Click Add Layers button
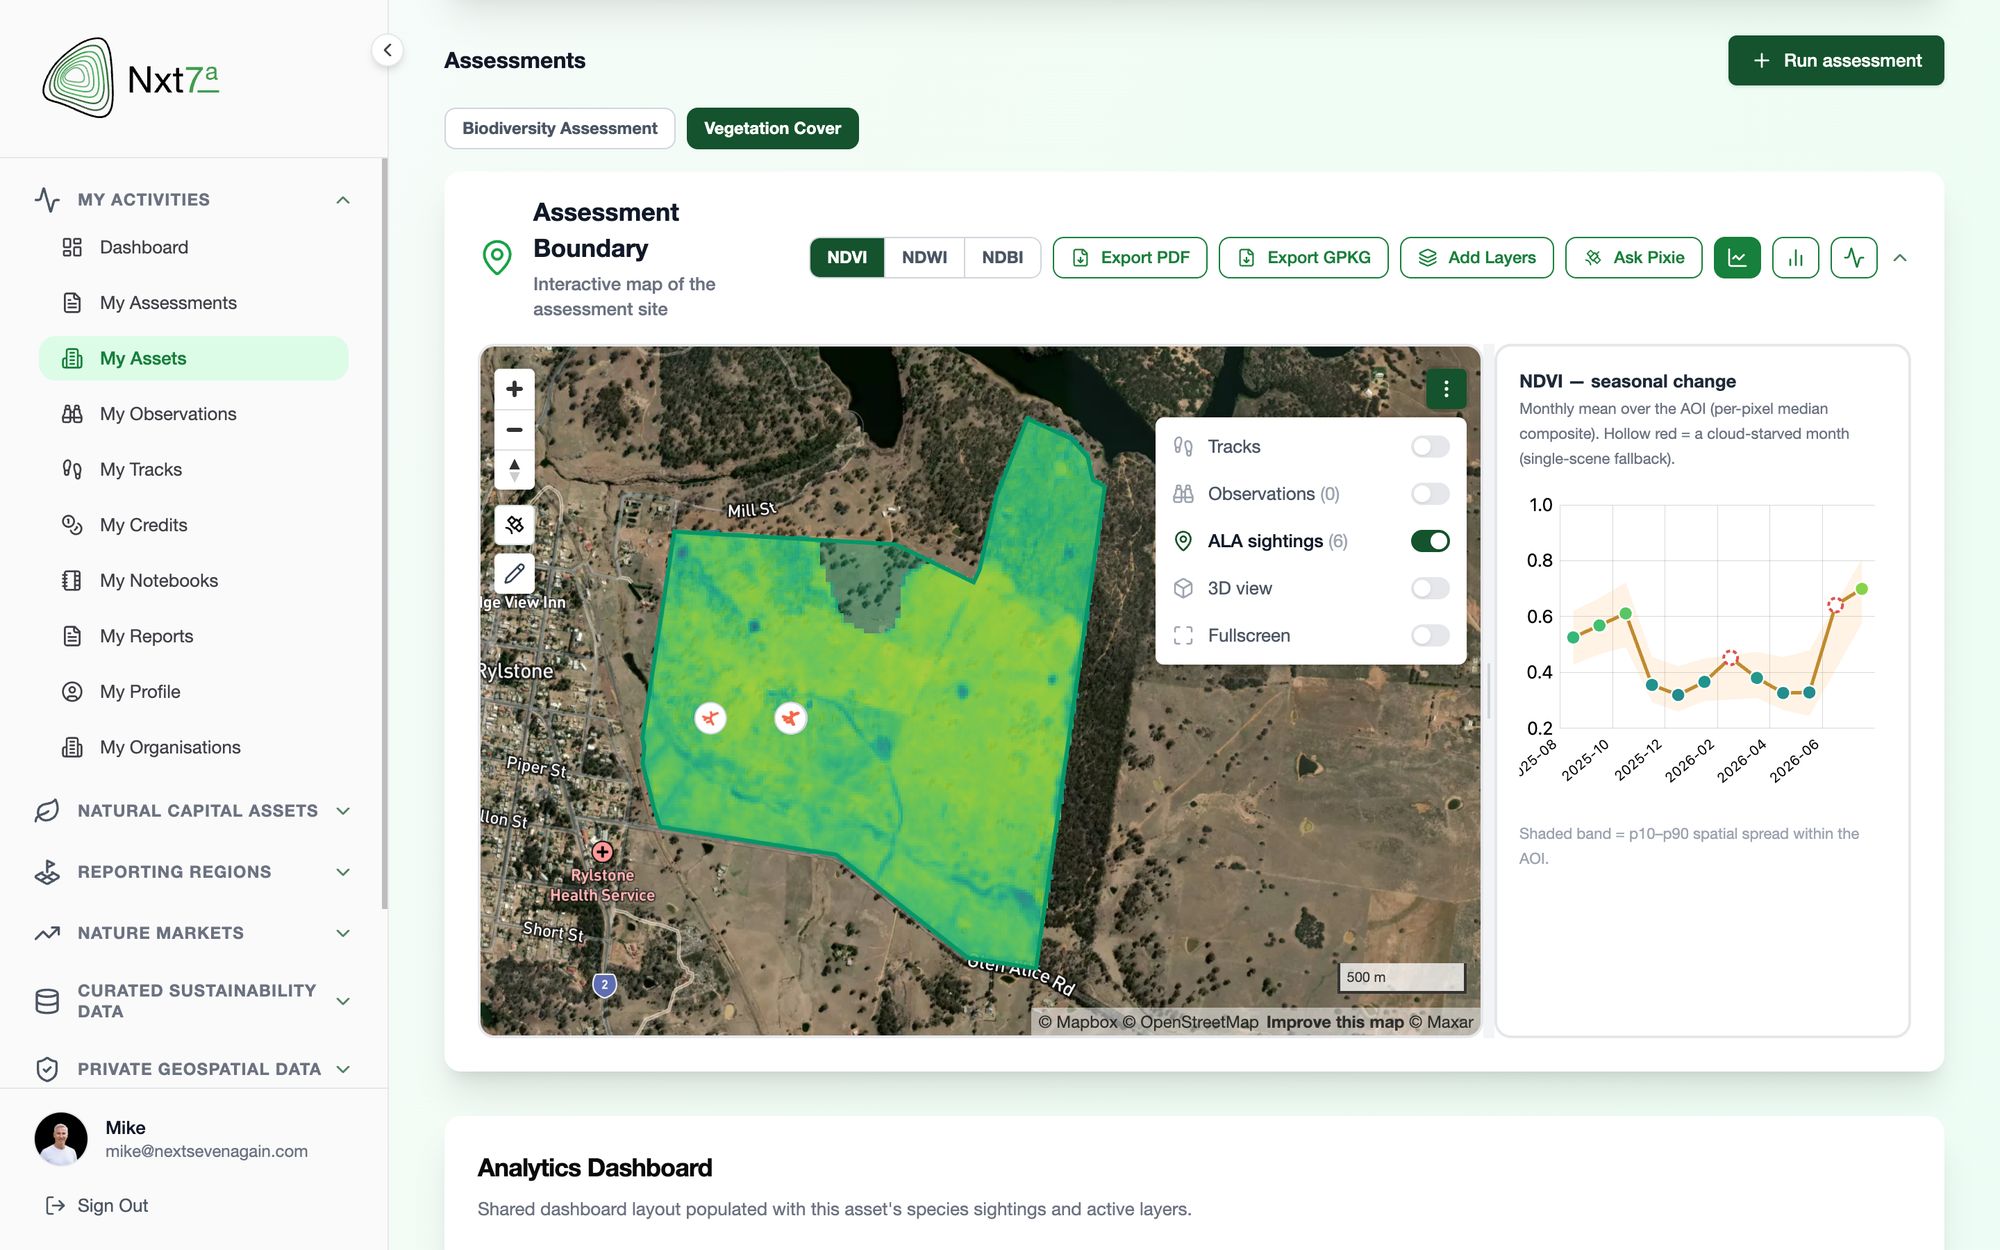This screenshot has height=1250, width=2000. (x=1476, y=258)
